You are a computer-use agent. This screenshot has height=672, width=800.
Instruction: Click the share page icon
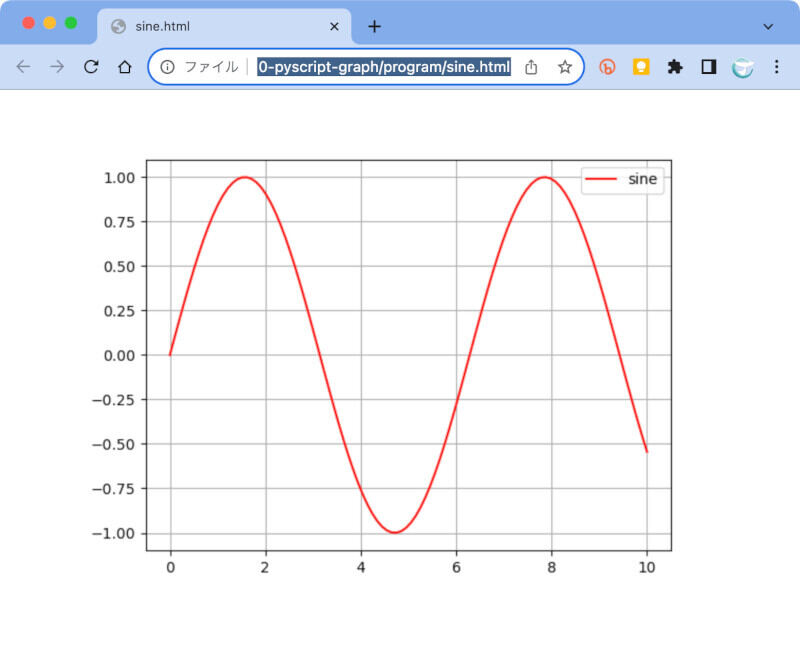pyautogui.click(x=531, y=67)
